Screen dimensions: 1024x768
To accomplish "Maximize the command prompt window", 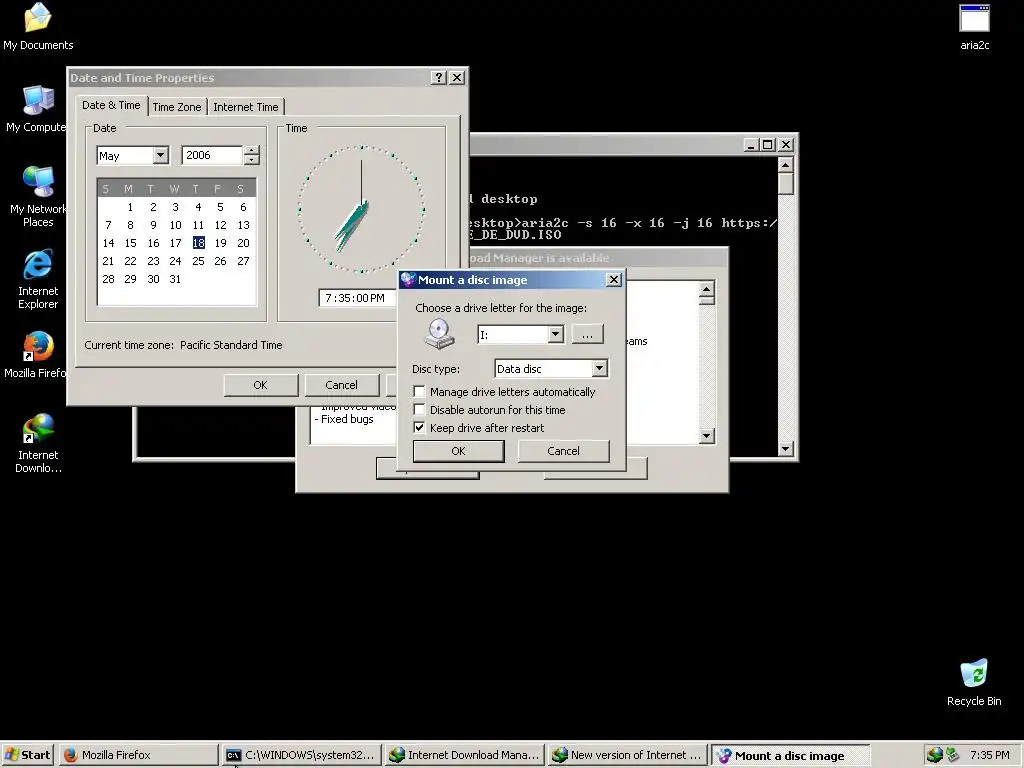I will 768,144.
